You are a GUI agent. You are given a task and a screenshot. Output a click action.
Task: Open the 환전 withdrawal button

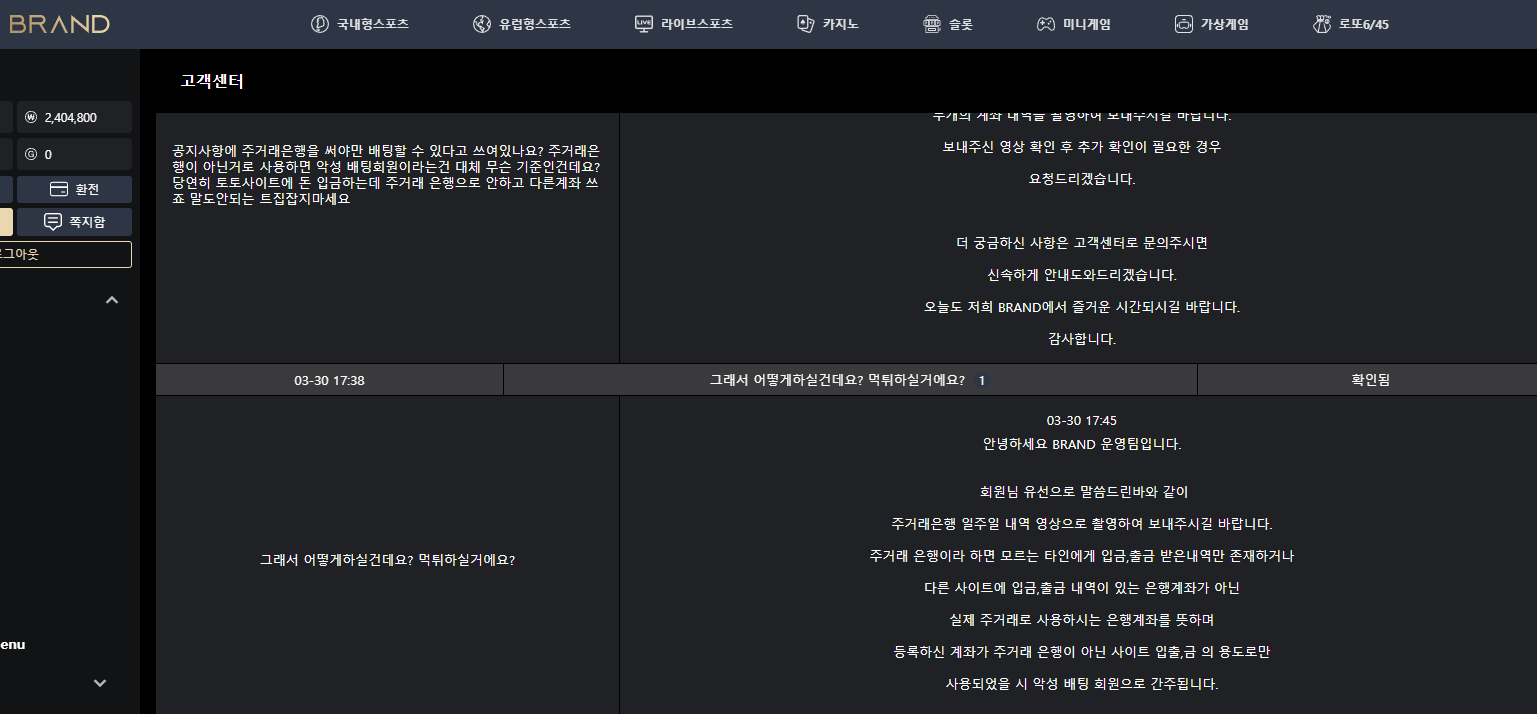74,190
